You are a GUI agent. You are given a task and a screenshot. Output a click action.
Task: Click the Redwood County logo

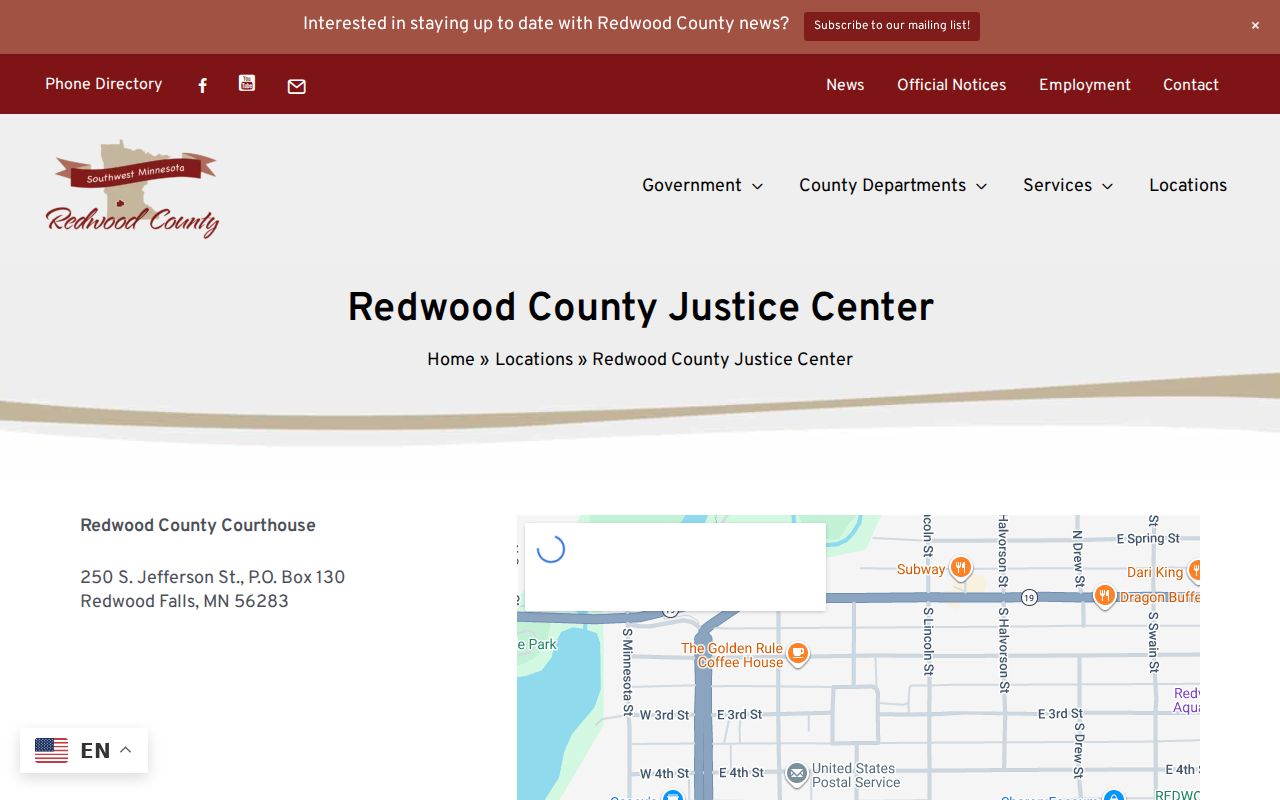[x=132, y=188]
